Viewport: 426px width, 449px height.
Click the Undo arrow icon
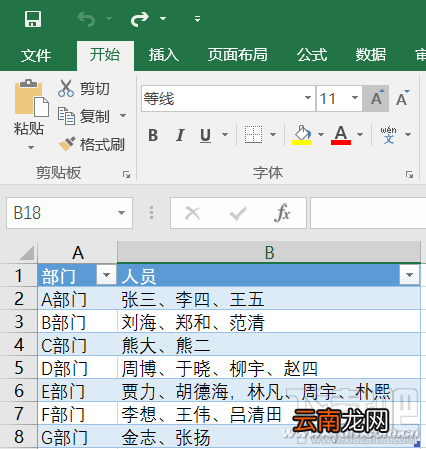[x=86, y=19]
